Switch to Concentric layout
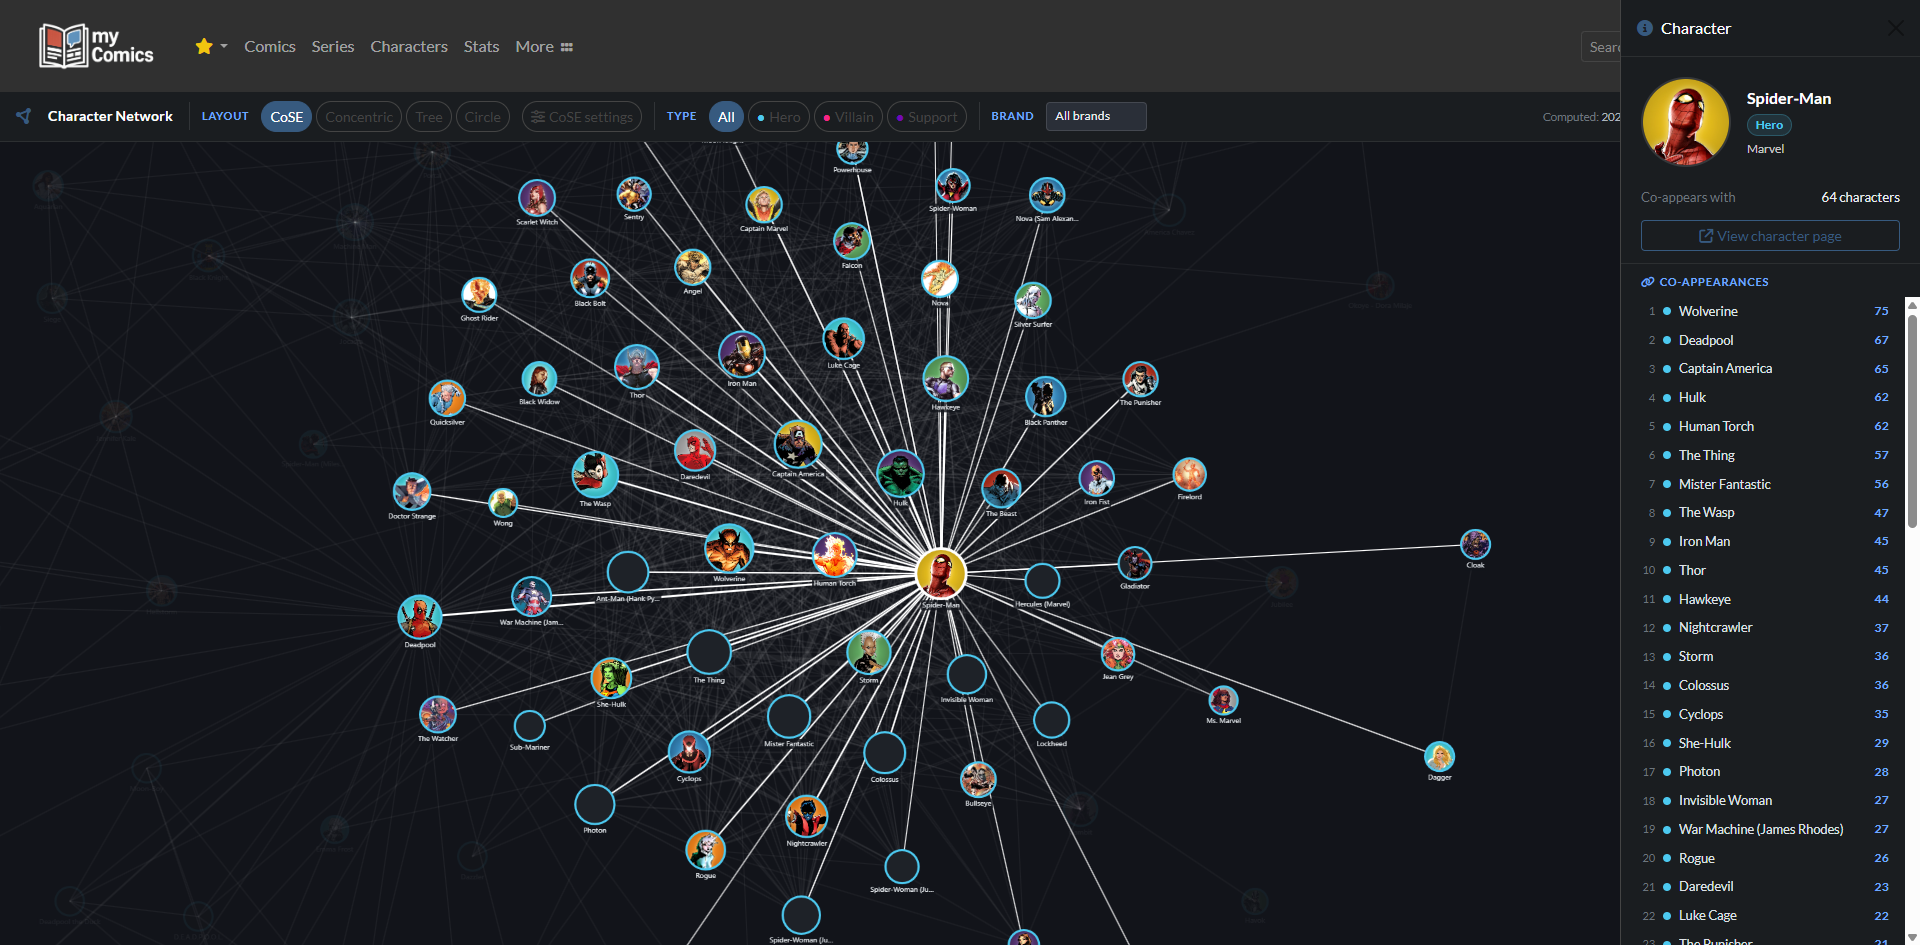This screenshot has width=1920, height=945. point(359,117)
